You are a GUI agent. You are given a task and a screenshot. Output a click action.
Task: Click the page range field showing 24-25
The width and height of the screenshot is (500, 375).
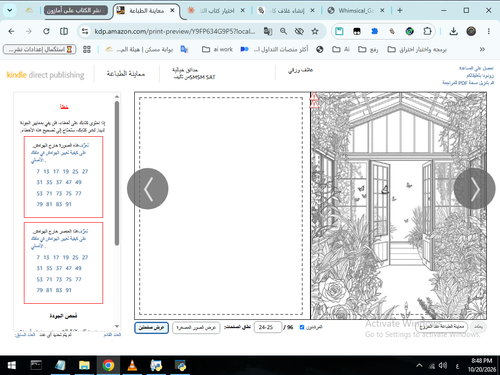coord(268,328)
